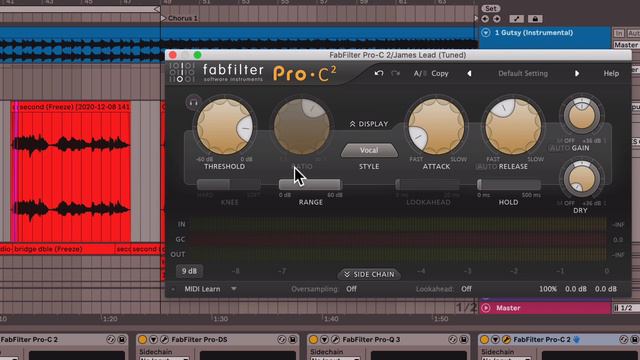
Task: Click the Ratio knob
Action: coord(302,127)
